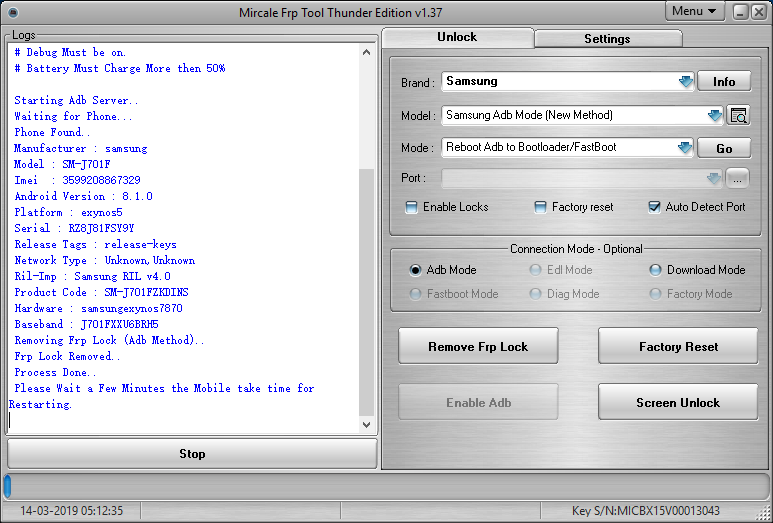Click the 'Product Code : SM-J701FZKDINS' log line
773x523 pixels.
pyautogui.click(x=101, y=292)
